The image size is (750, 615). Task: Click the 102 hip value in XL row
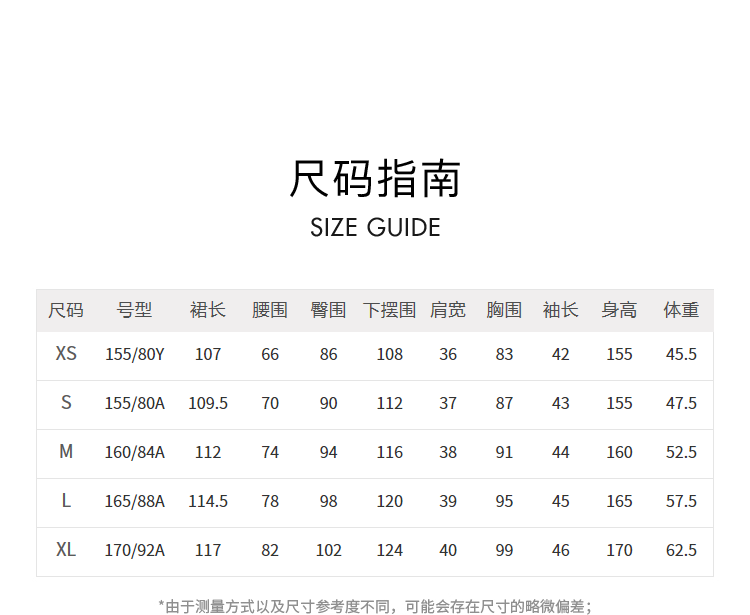pos(328,550)
